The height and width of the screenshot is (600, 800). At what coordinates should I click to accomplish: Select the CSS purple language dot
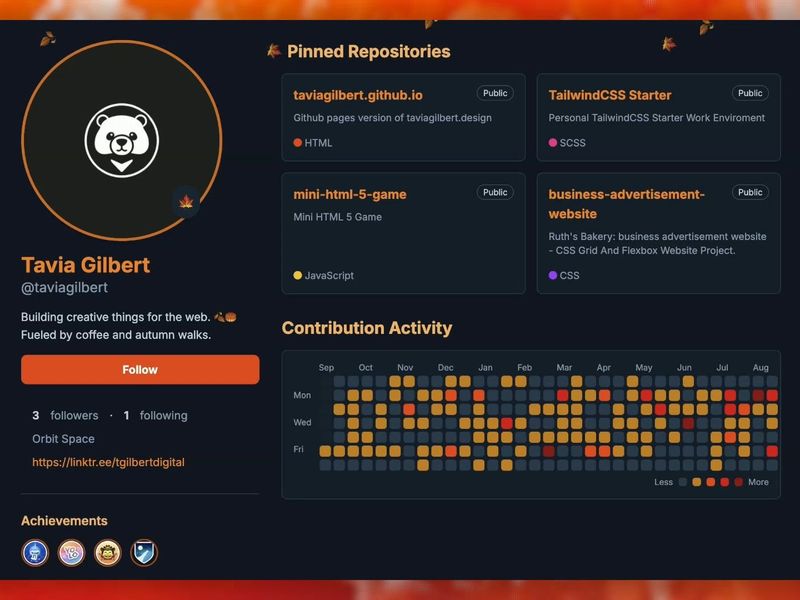553,276
